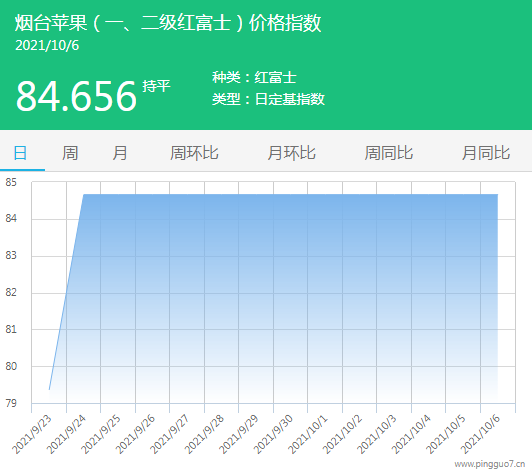
Task: Click the 2021/10/1 axis date label
Action: point(308,434)
